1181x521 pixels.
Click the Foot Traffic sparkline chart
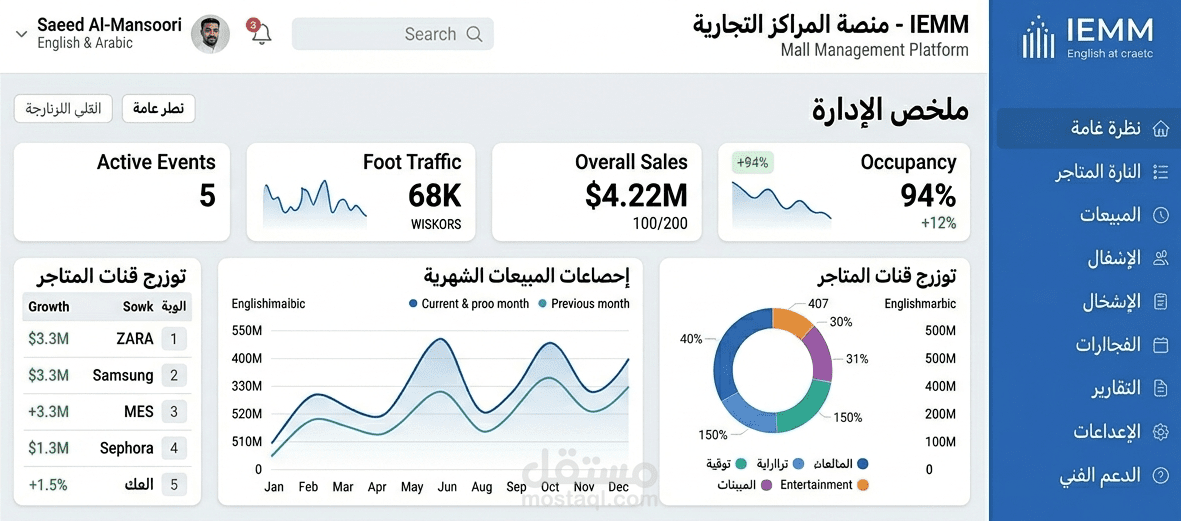314,204
